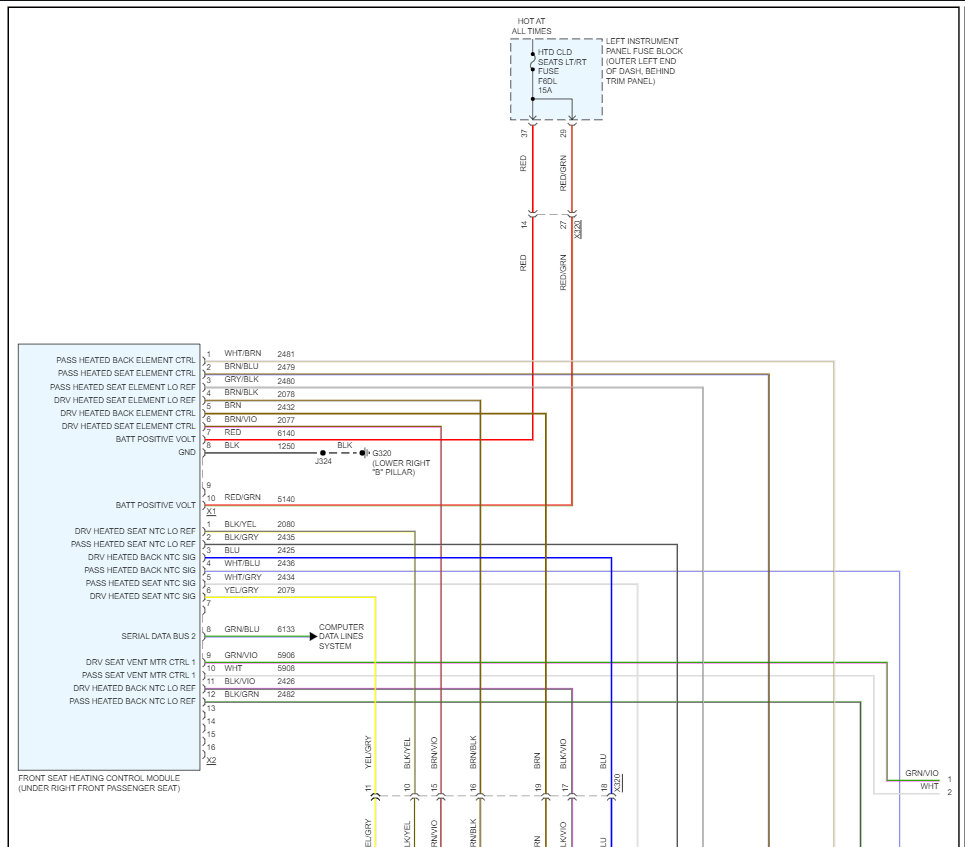Viewport: 965px width, 847px height.
Task: Select 'PASS SEAT VENT MTR CTRL 1'
Action: (x=138, y=675)
